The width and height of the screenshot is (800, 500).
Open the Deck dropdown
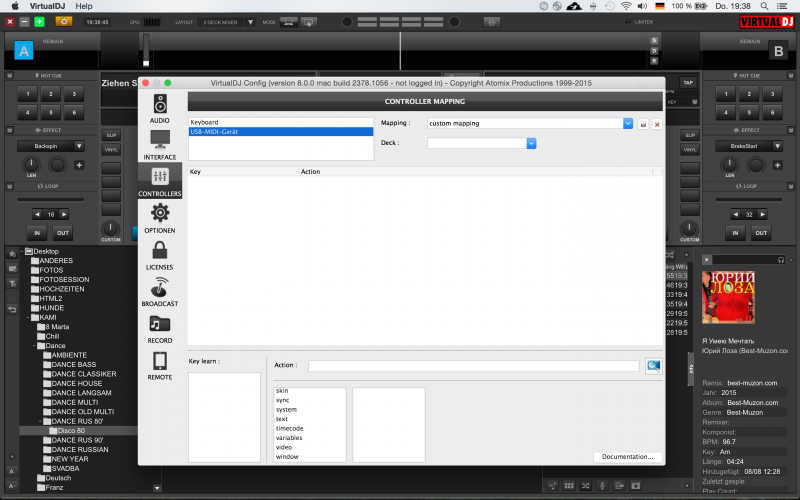pos(531,143)
